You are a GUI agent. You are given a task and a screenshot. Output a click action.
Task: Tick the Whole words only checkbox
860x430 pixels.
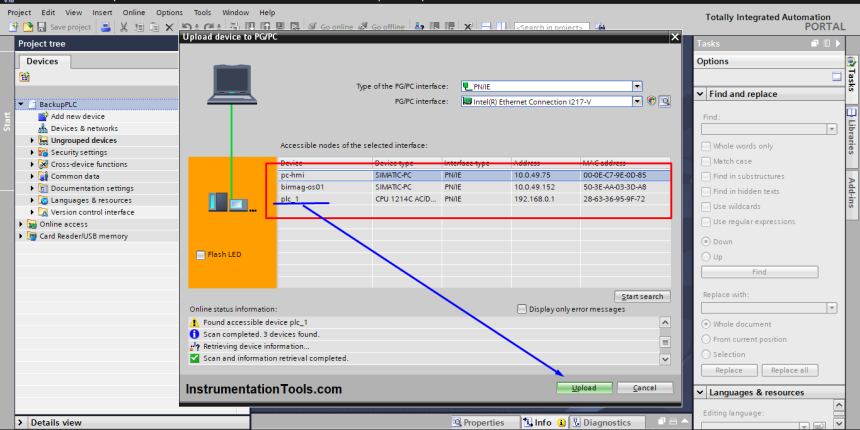click(706, 146)
